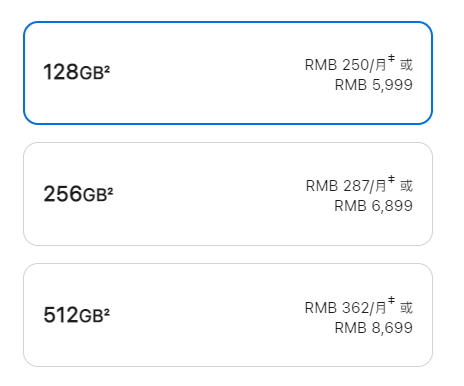Click the 128GB capacity label

click(74, 72)
